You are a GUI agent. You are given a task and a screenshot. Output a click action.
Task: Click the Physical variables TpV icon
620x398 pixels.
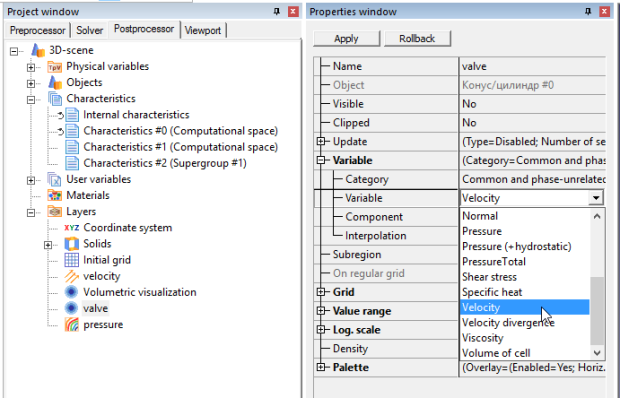coord(55,67)
